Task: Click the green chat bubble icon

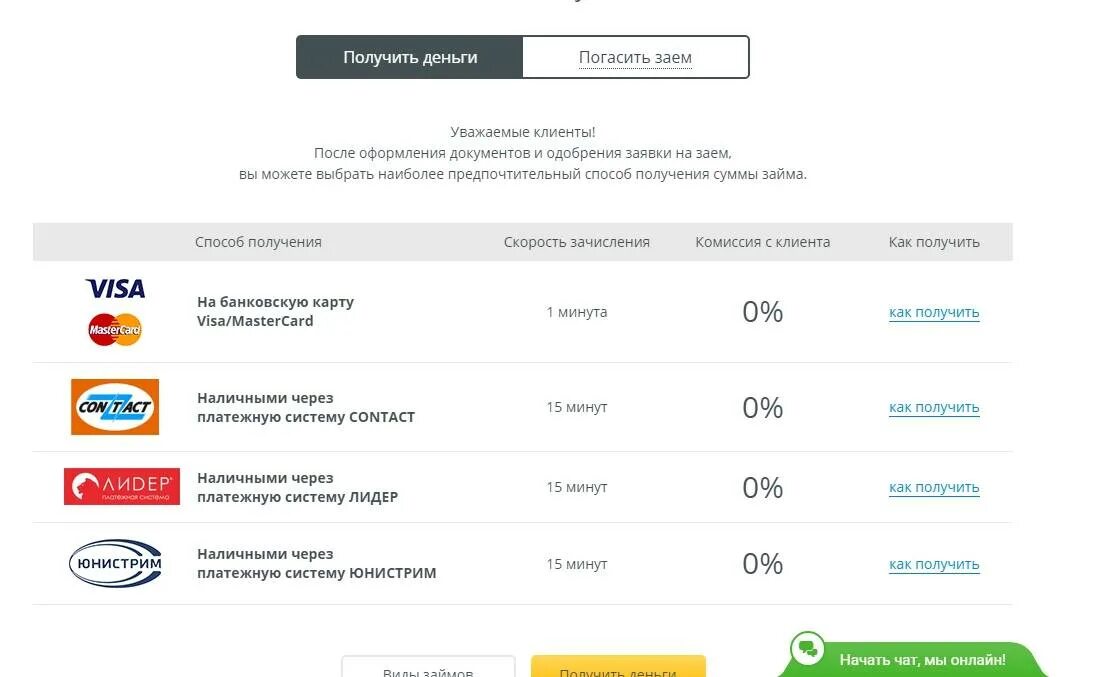Action: pyautogui.click(x=807, y=650)
